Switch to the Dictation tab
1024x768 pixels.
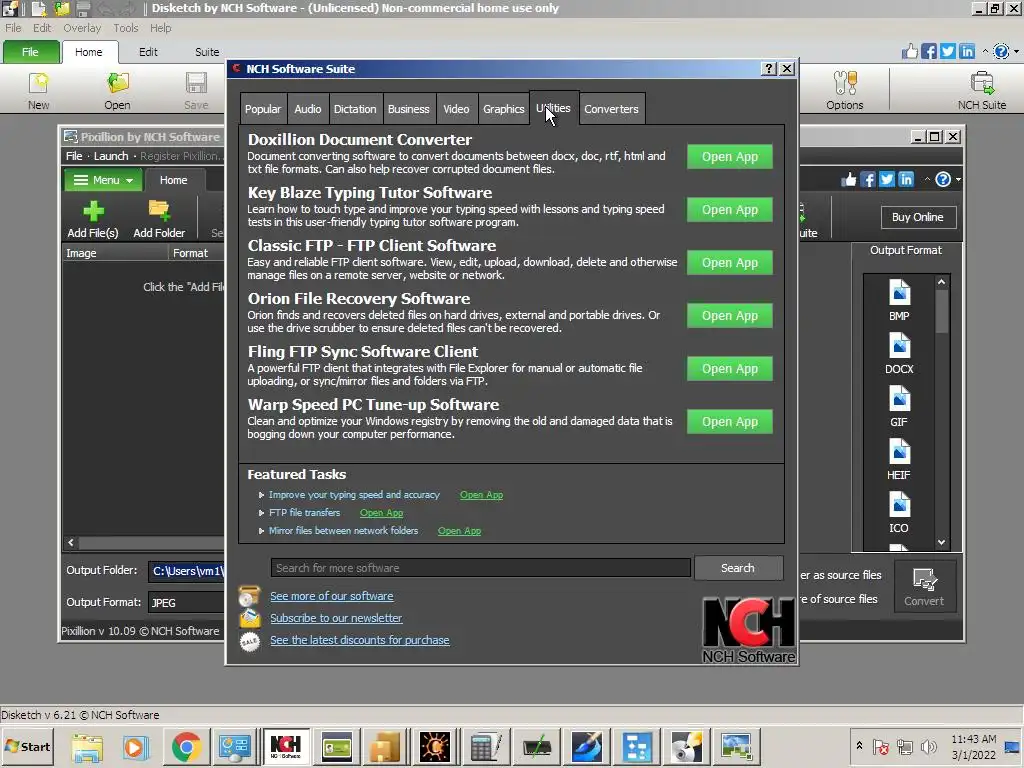coord(355,109)
